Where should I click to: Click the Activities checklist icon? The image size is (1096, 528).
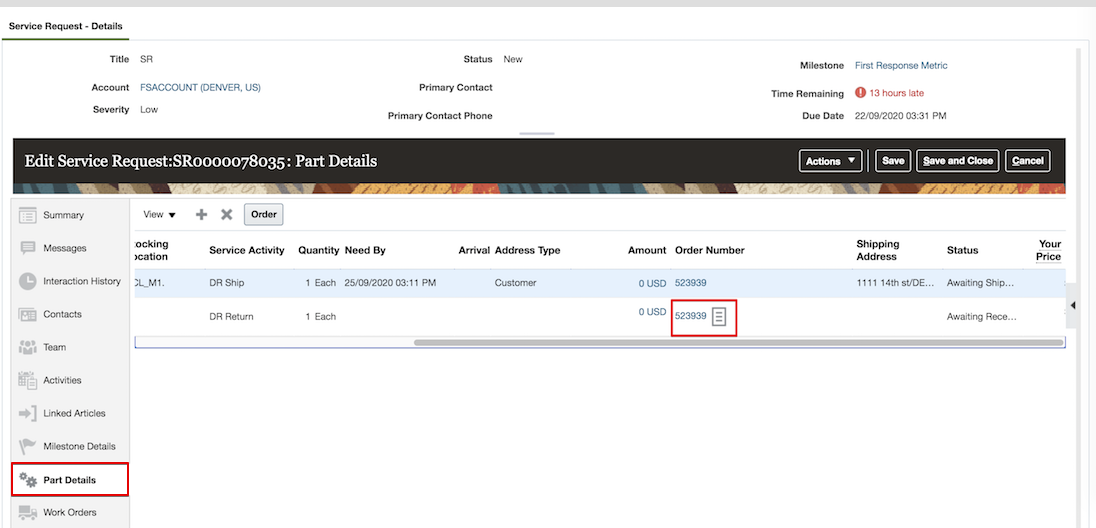point(28,380)
